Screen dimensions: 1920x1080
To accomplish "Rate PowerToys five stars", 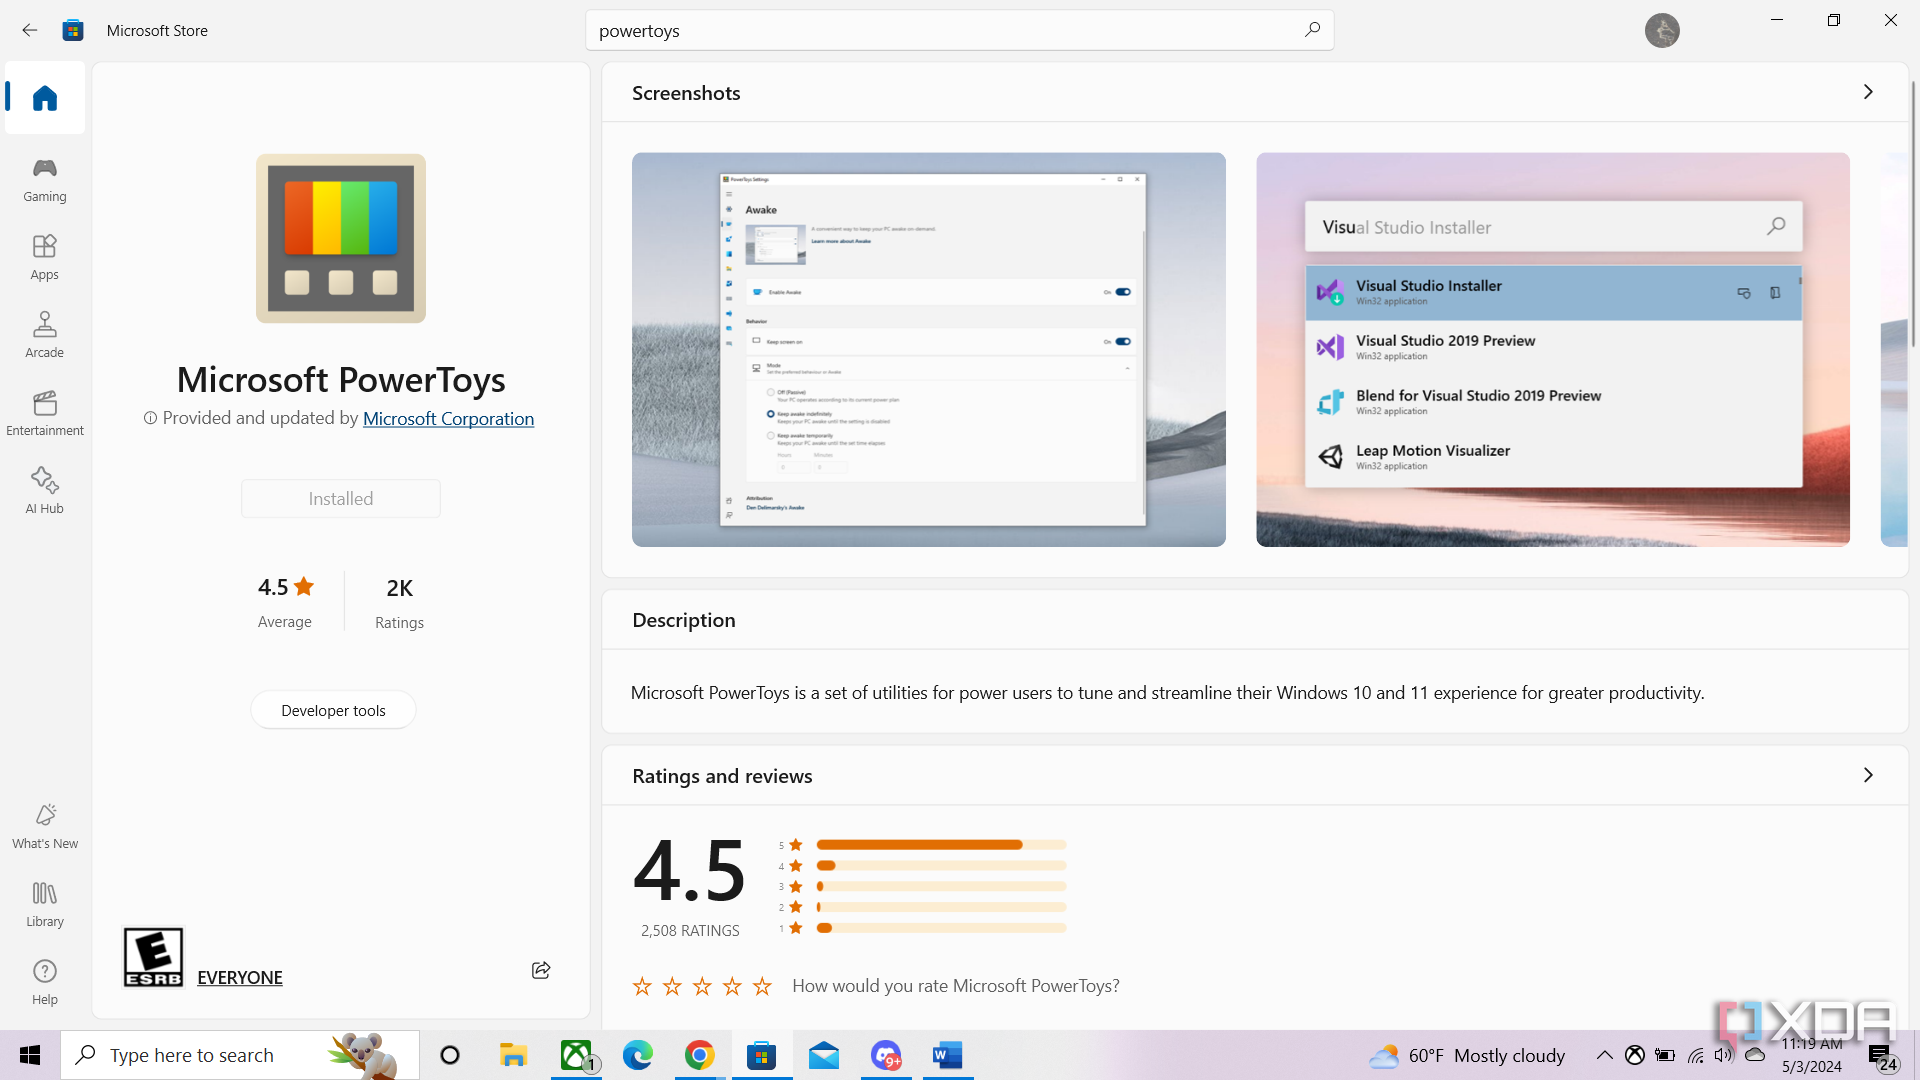I will tap(762, 987).
